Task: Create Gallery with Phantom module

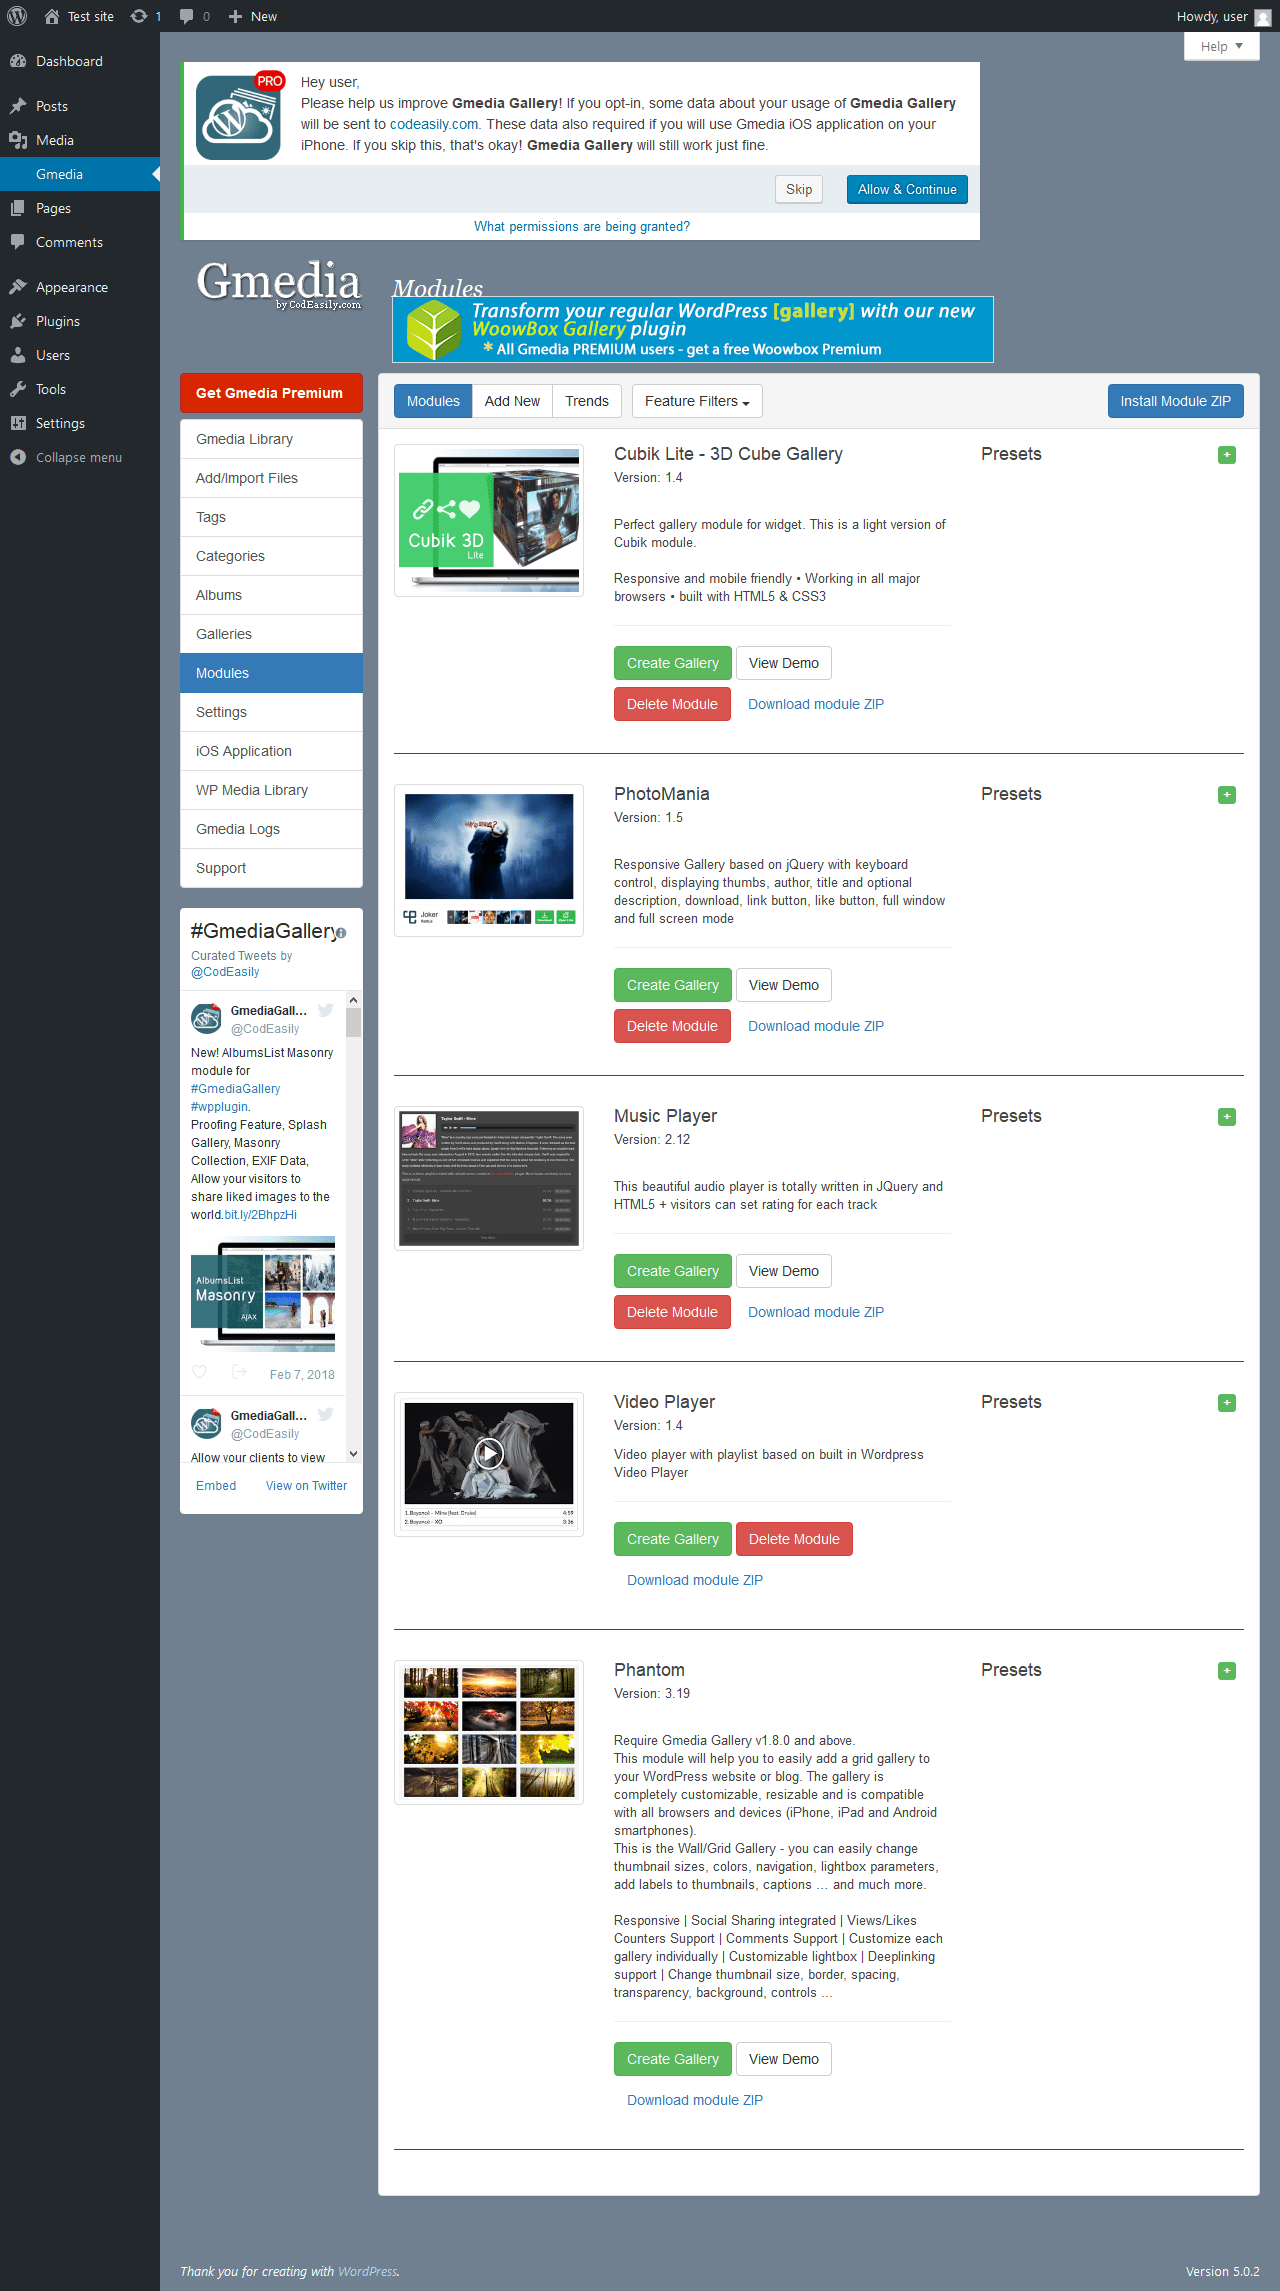Action: [673, 2059]
